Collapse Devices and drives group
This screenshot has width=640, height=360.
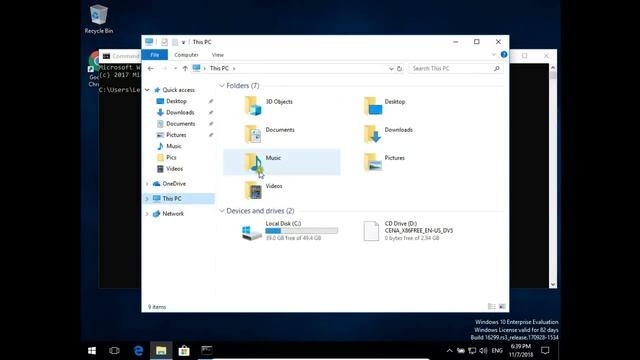(222, 211)
